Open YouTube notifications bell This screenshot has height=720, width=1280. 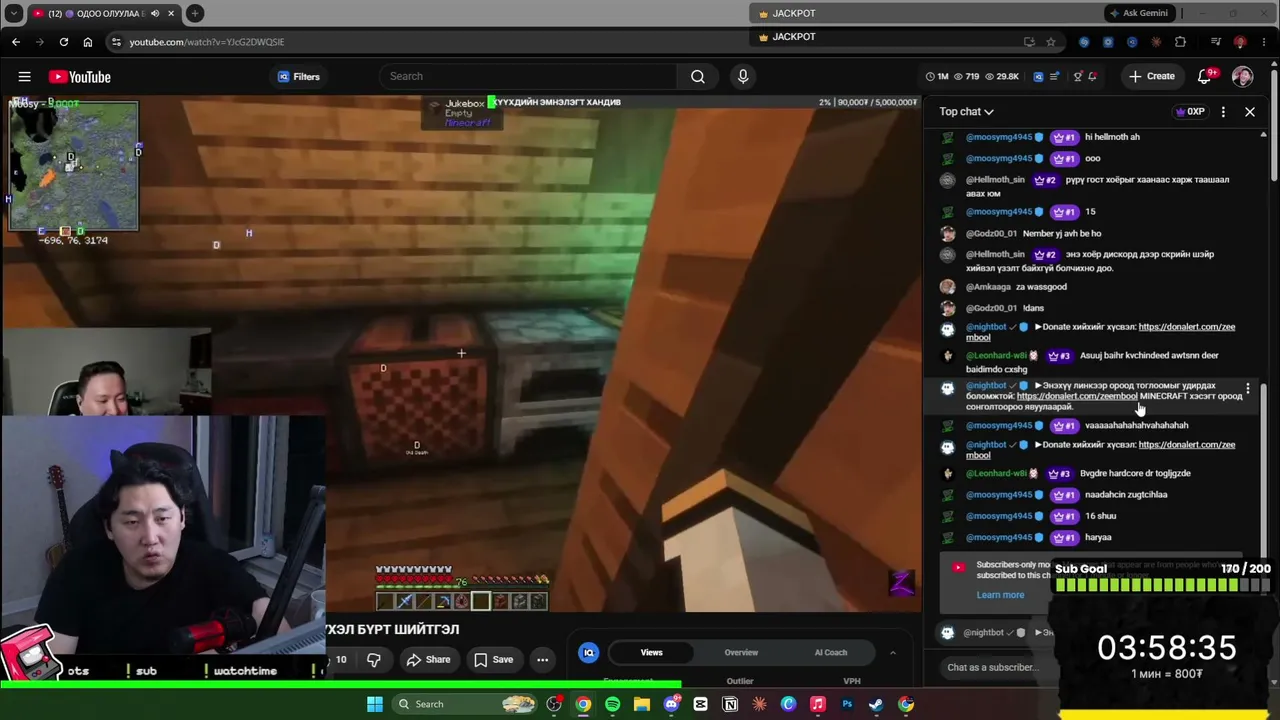coord(1205,76)
